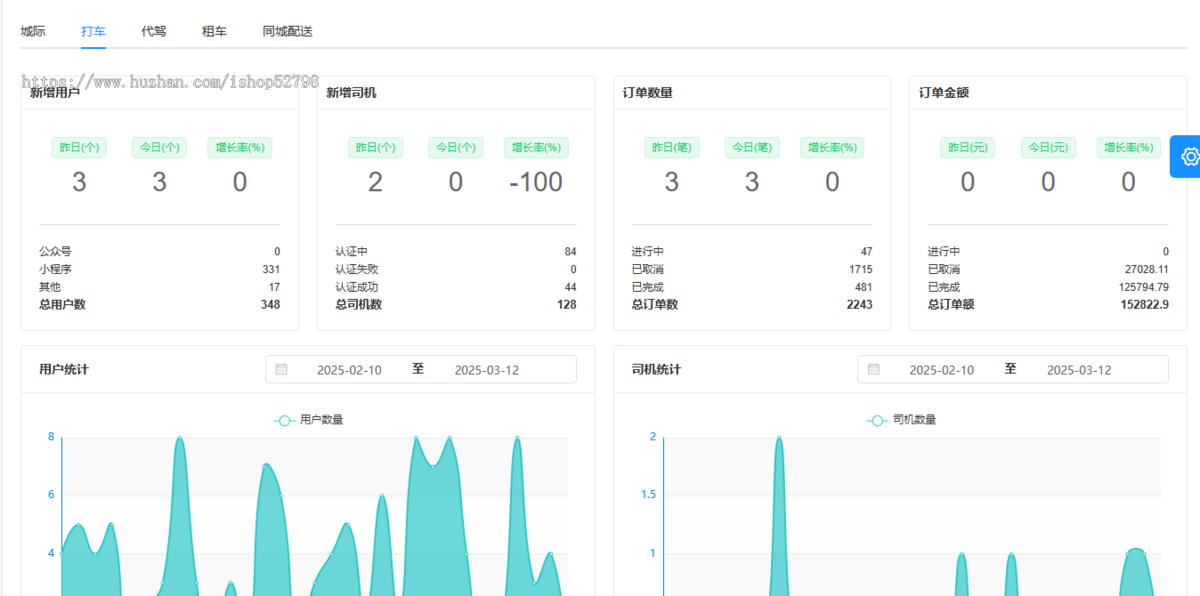Set 司机统计 start date 2025-02-10

coord(941,370)
